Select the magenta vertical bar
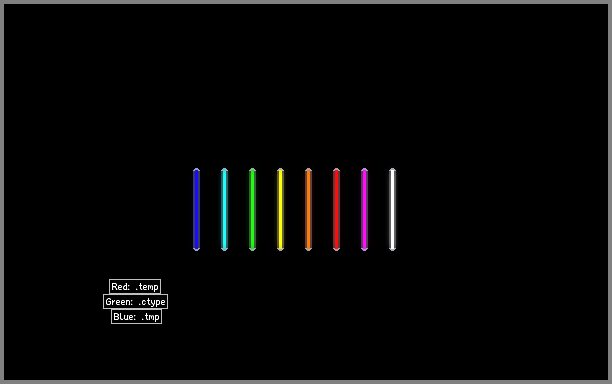 click(x=365, y=210)
